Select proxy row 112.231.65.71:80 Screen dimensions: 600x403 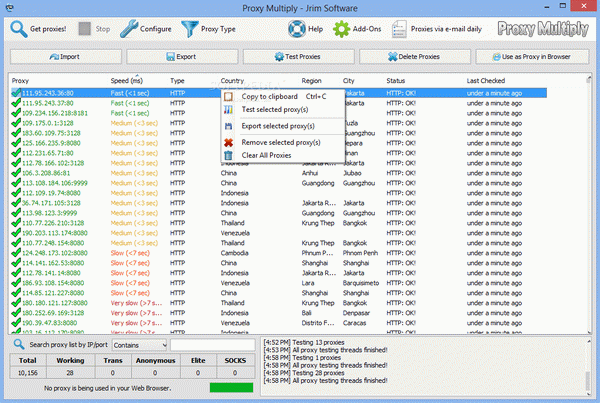tap(279, 153)
